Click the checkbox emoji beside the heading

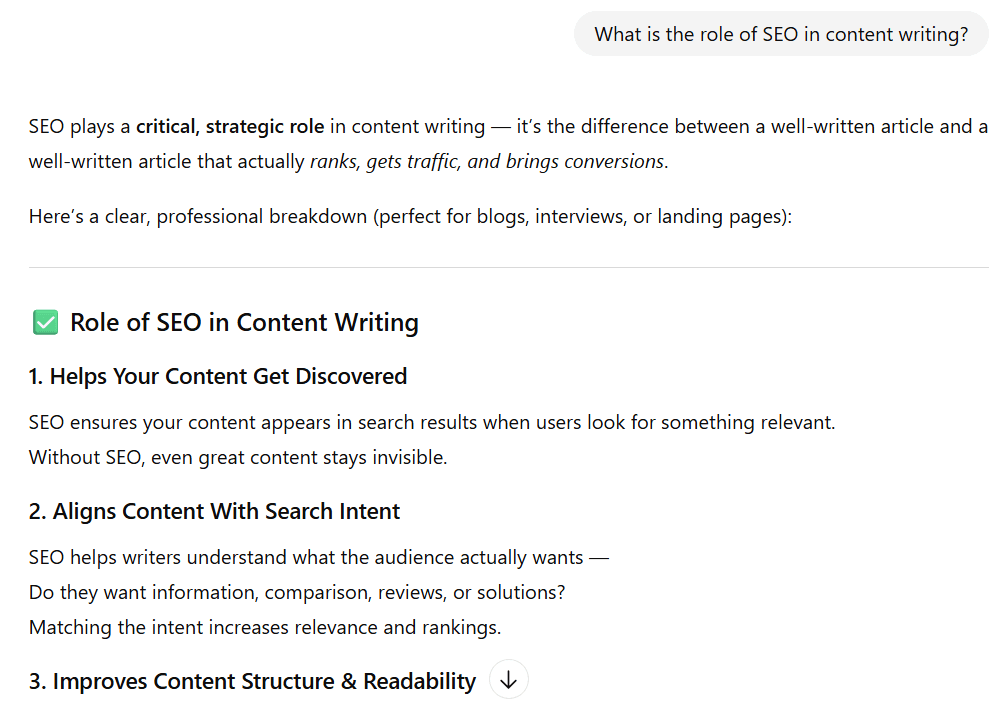tap(43, 321)
